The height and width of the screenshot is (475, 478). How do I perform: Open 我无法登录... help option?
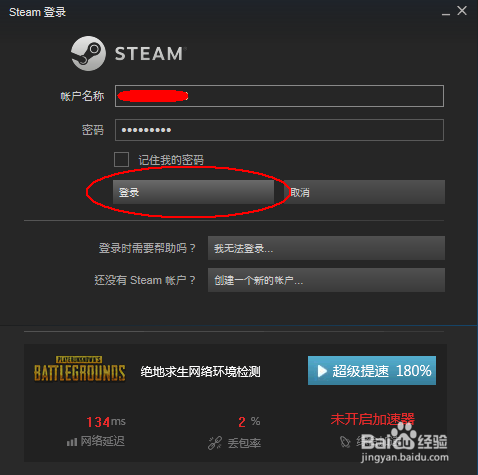point(326,248)
